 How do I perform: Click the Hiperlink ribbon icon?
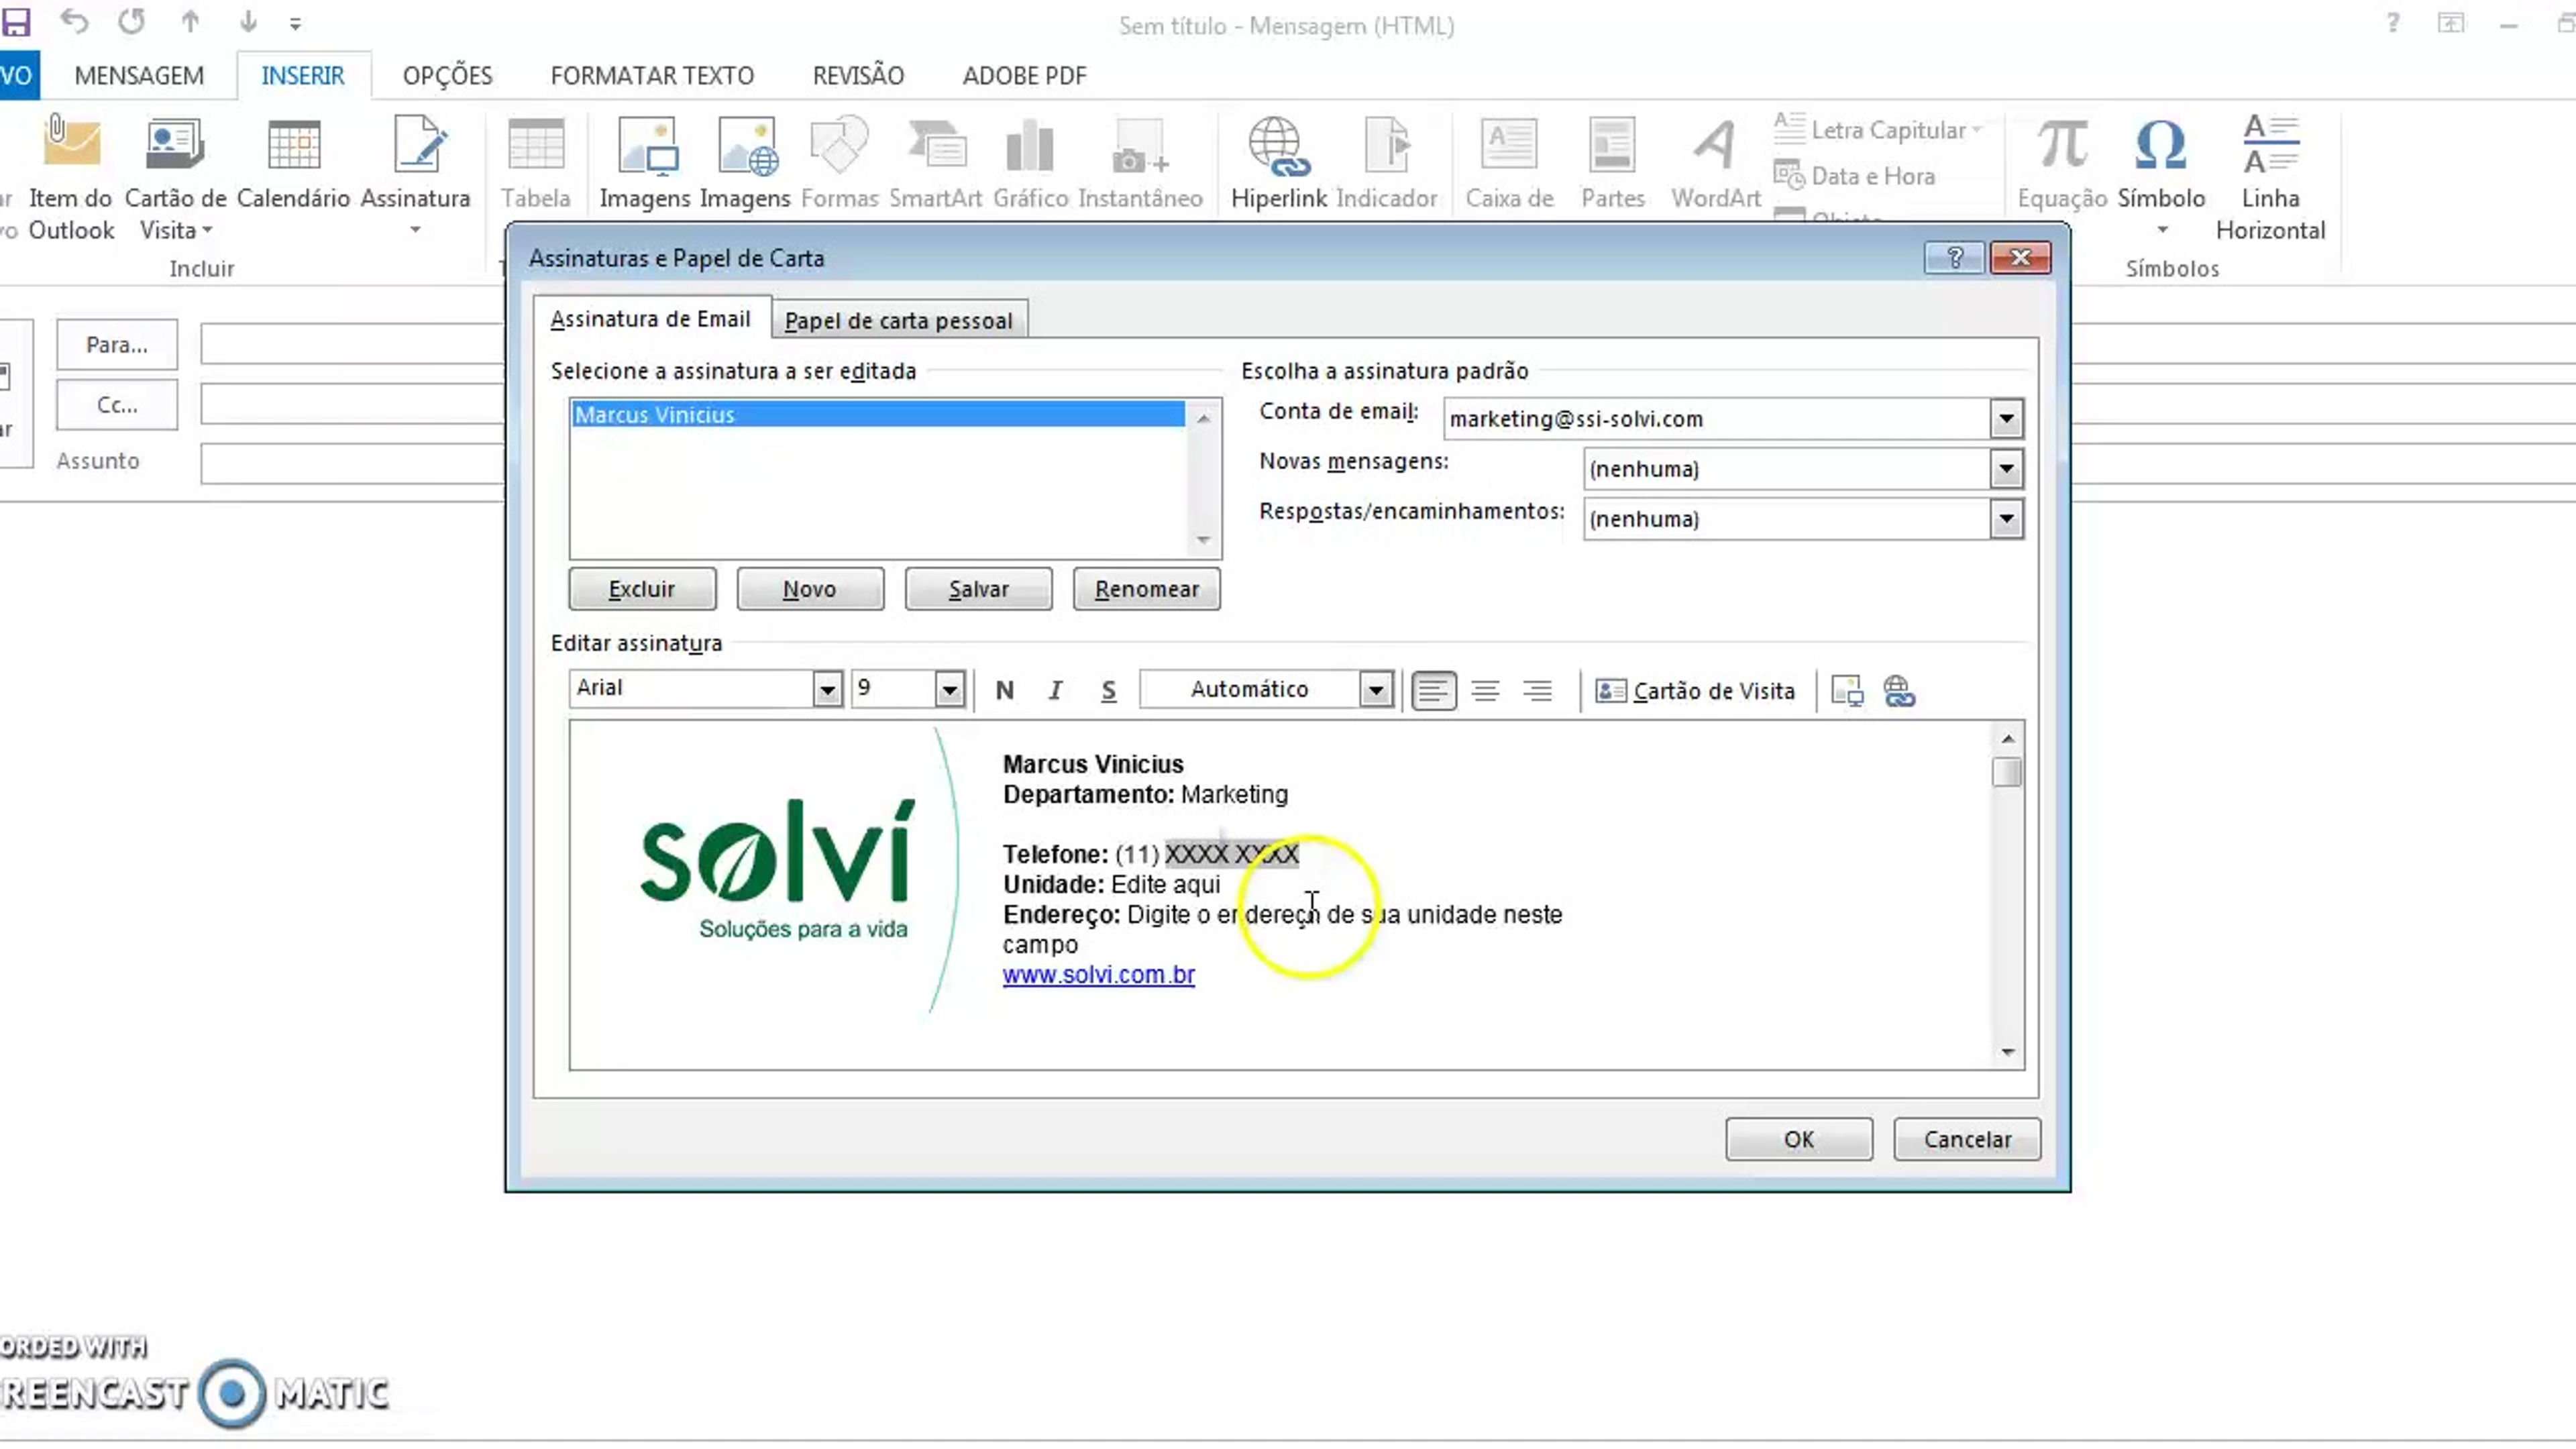1278,164
